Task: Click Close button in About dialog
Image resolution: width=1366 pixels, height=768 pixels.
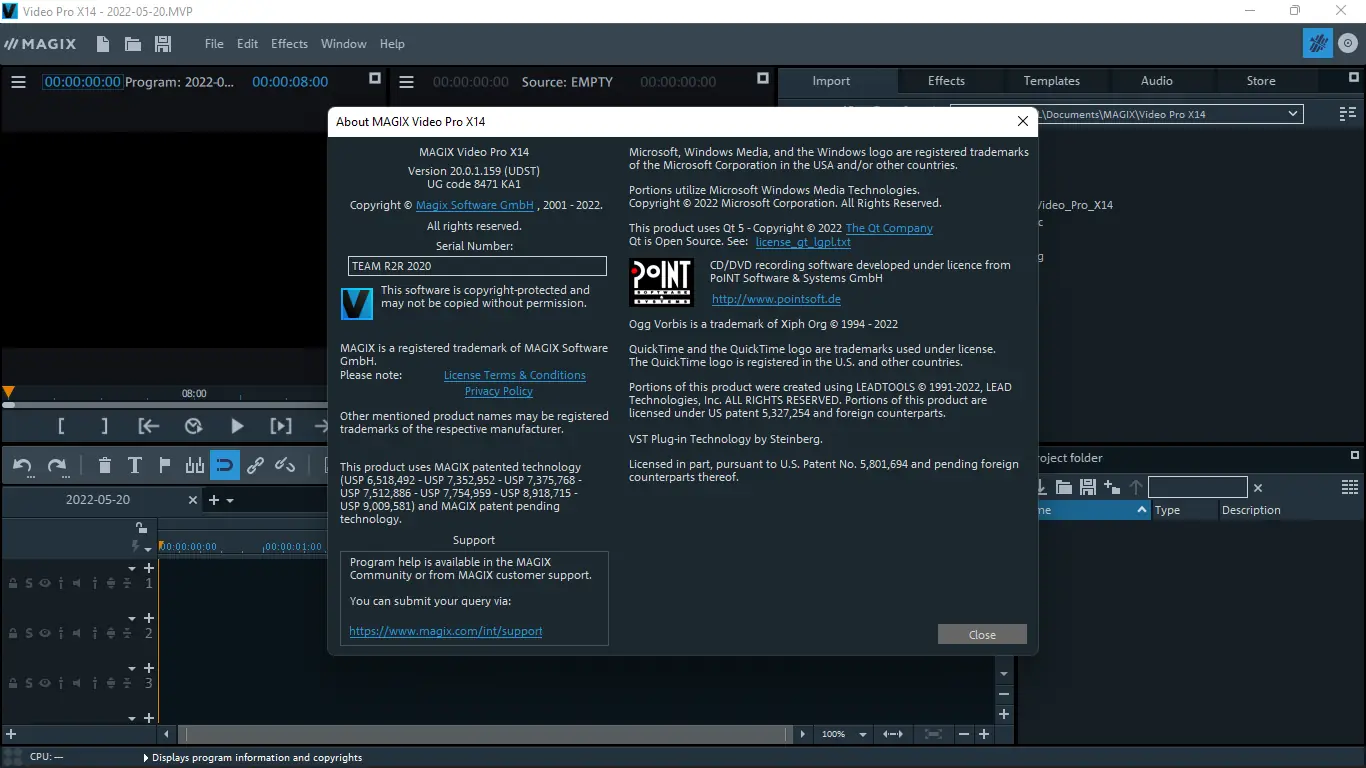Action: (x=982, y=635)
